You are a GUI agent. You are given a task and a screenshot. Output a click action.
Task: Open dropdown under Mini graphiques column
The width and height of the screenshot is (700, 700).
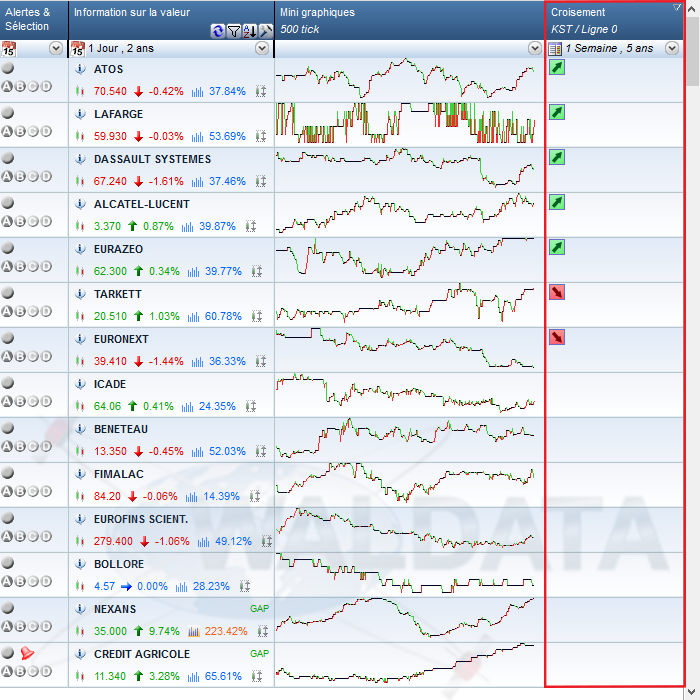click(x=534, y=48)
